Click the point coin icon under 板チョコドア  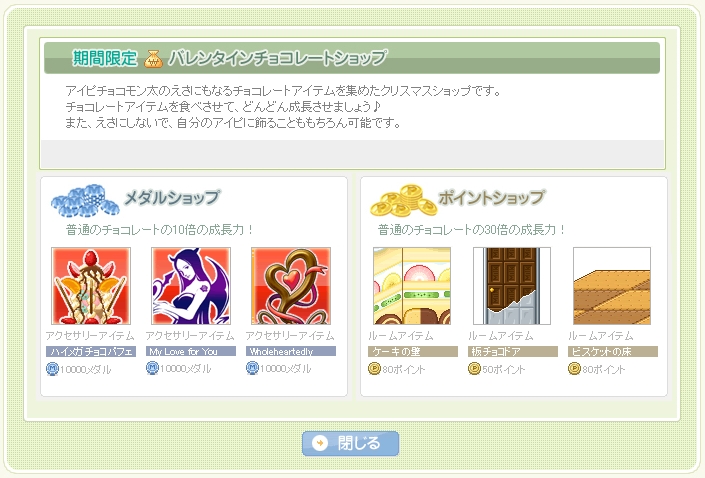point(474,369)
